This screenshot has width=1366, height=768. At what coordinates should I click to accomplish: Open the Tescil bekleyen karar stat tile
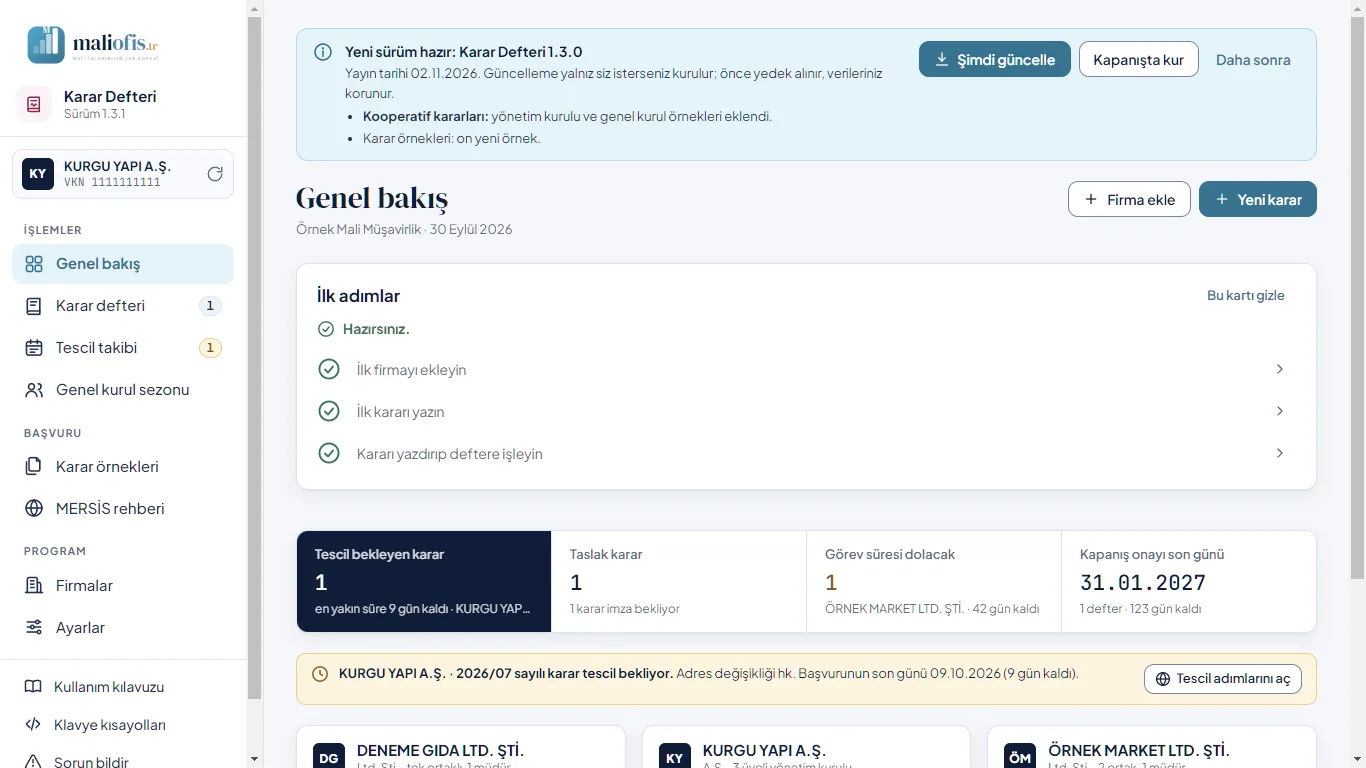coord(424,581)
